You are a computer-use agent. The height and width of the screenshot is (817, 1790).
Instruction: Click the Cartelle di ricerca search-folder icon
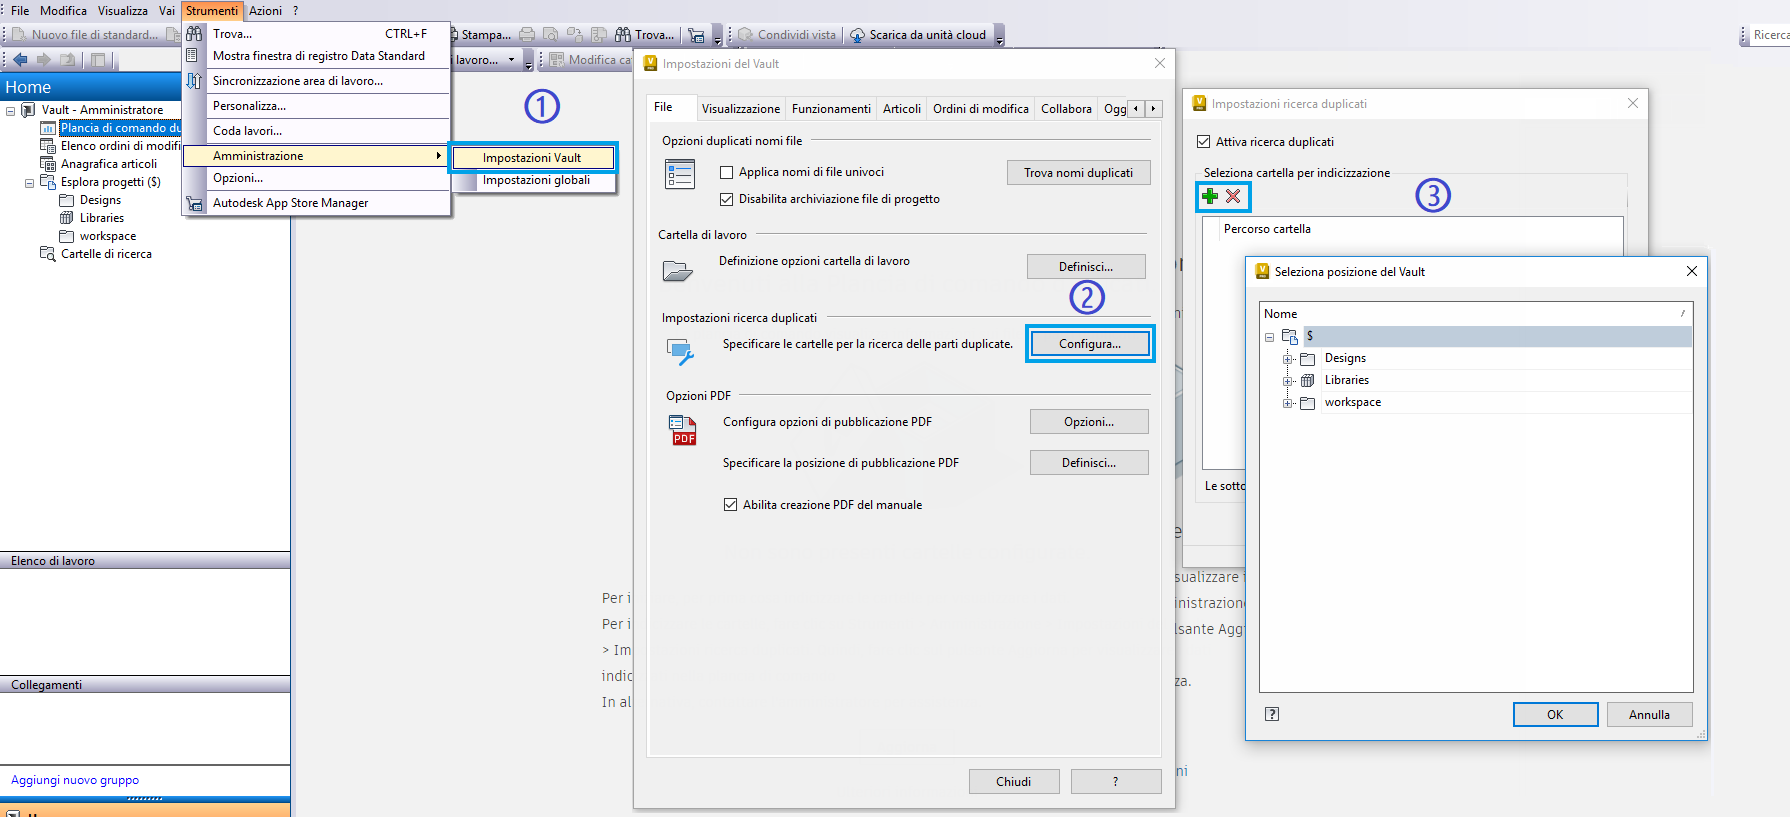point(48,254)
